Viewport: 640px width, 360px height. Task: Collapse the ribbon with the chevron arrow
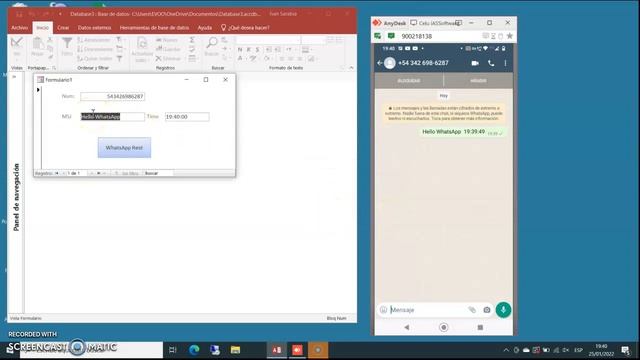[351, 68]
